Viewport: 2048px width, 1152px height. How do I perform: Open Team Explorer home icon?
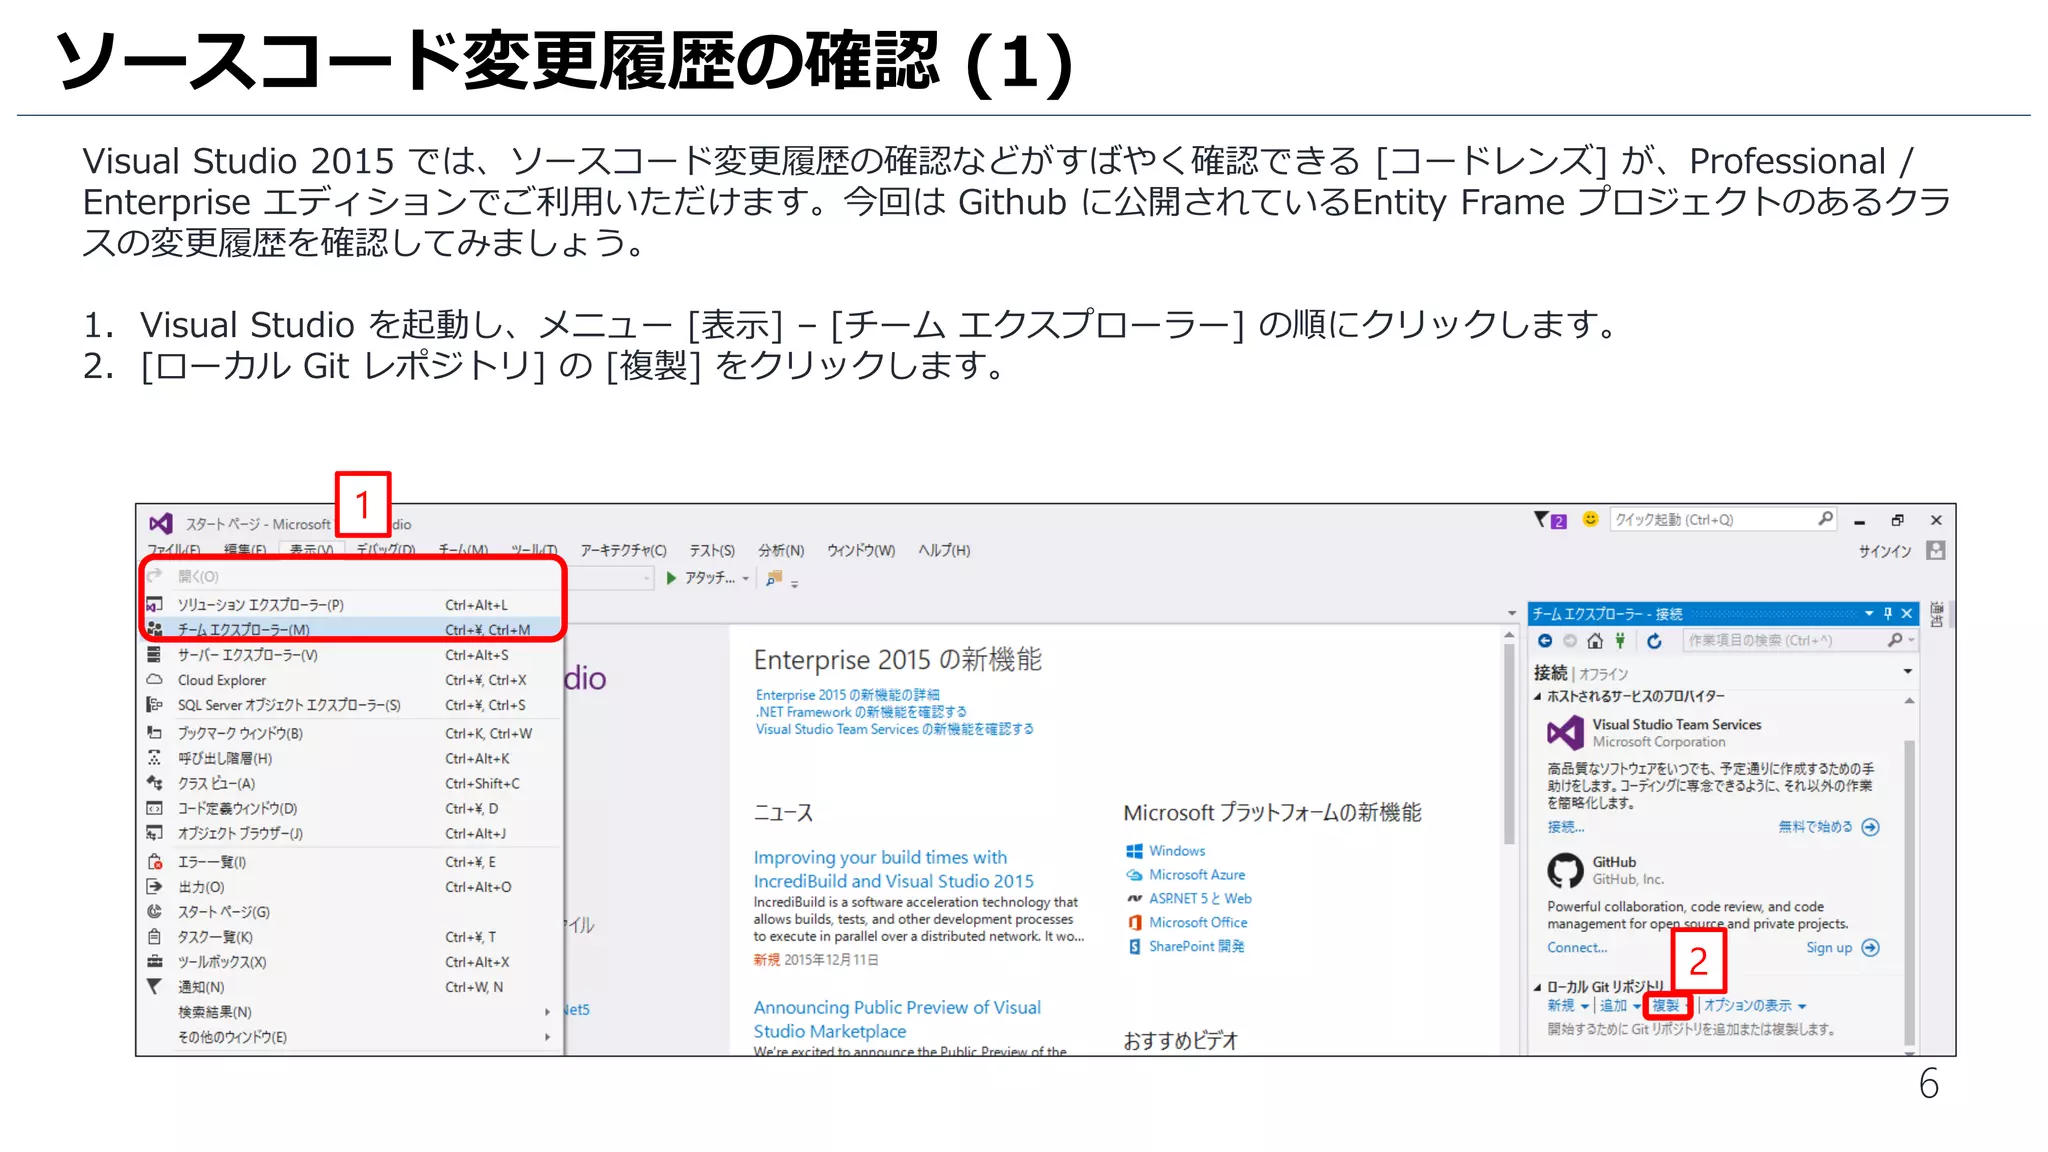(1595, 641)
